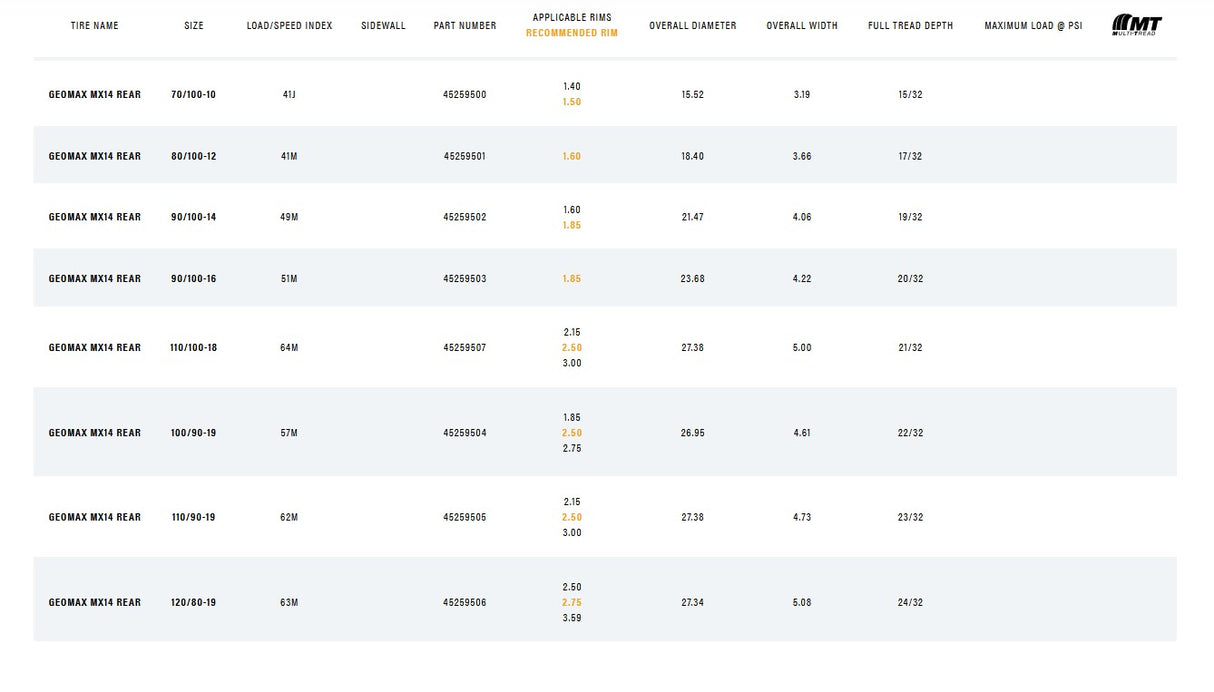Select the recommended 2.75 rim value
1214x692 pixels.
click(x=572, y=603)
